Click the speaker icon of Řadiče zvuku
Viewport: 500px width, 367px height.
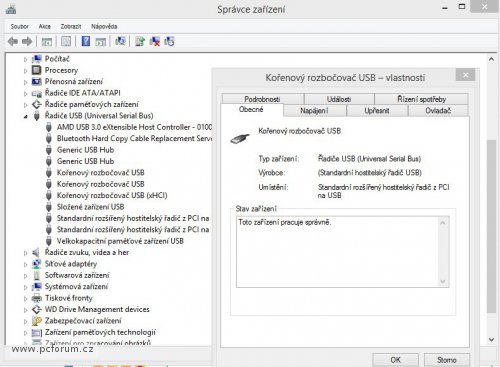(x=36, y=253)
